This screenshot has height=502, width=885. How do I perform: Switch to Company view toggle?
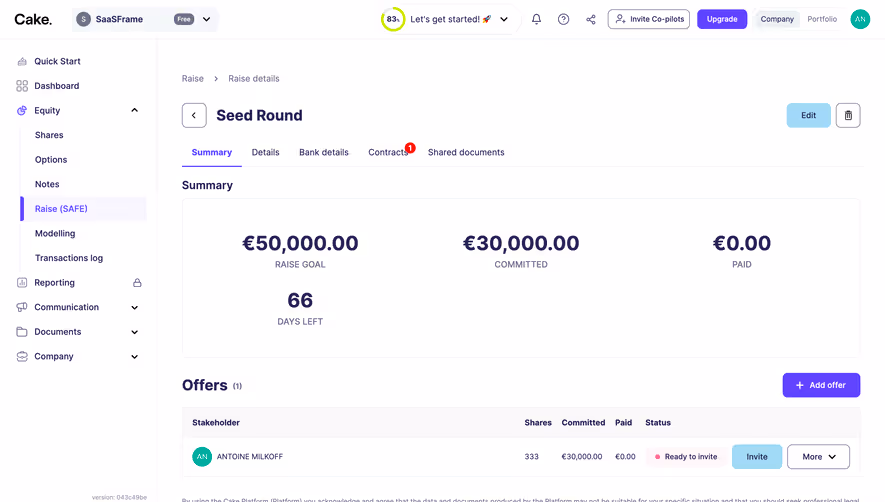coord(777,19)
